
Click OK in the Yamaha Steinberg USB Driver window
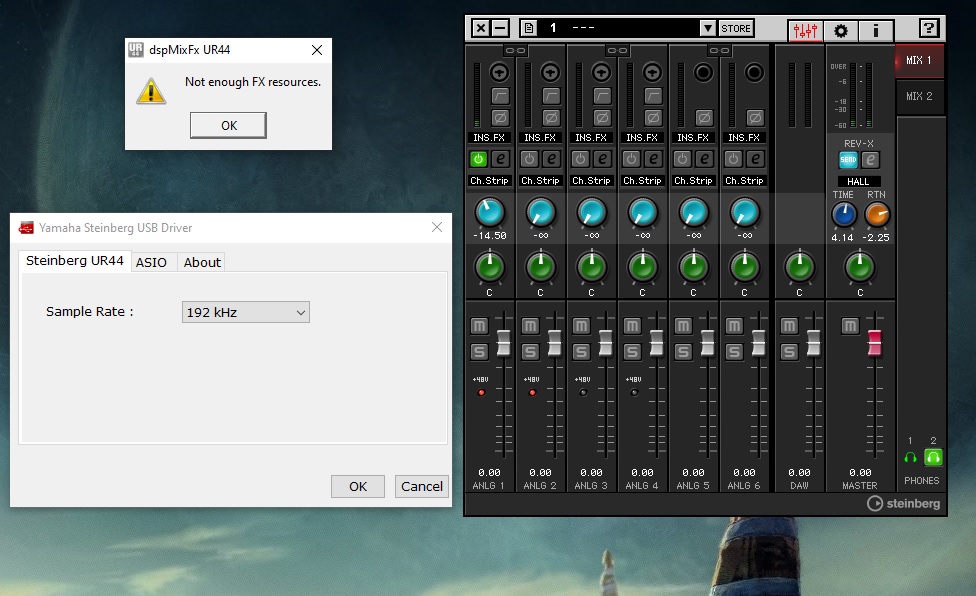(x=358, y=486)
